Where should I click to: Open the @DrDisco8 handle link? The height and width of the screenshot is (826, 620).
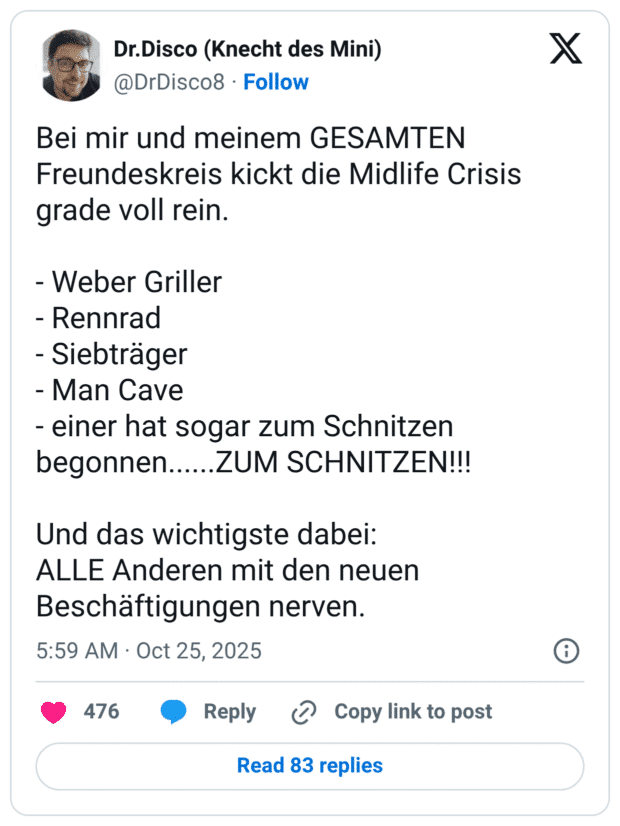click(x=169, y=82)
